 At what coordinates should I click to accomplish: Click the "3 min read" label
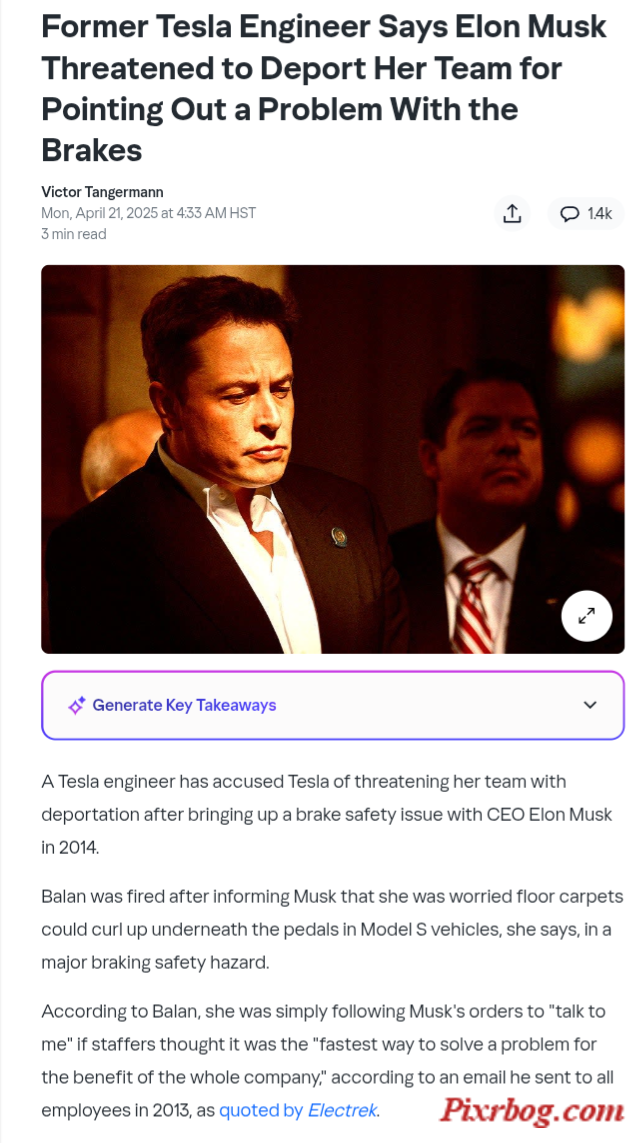point(74,234)
